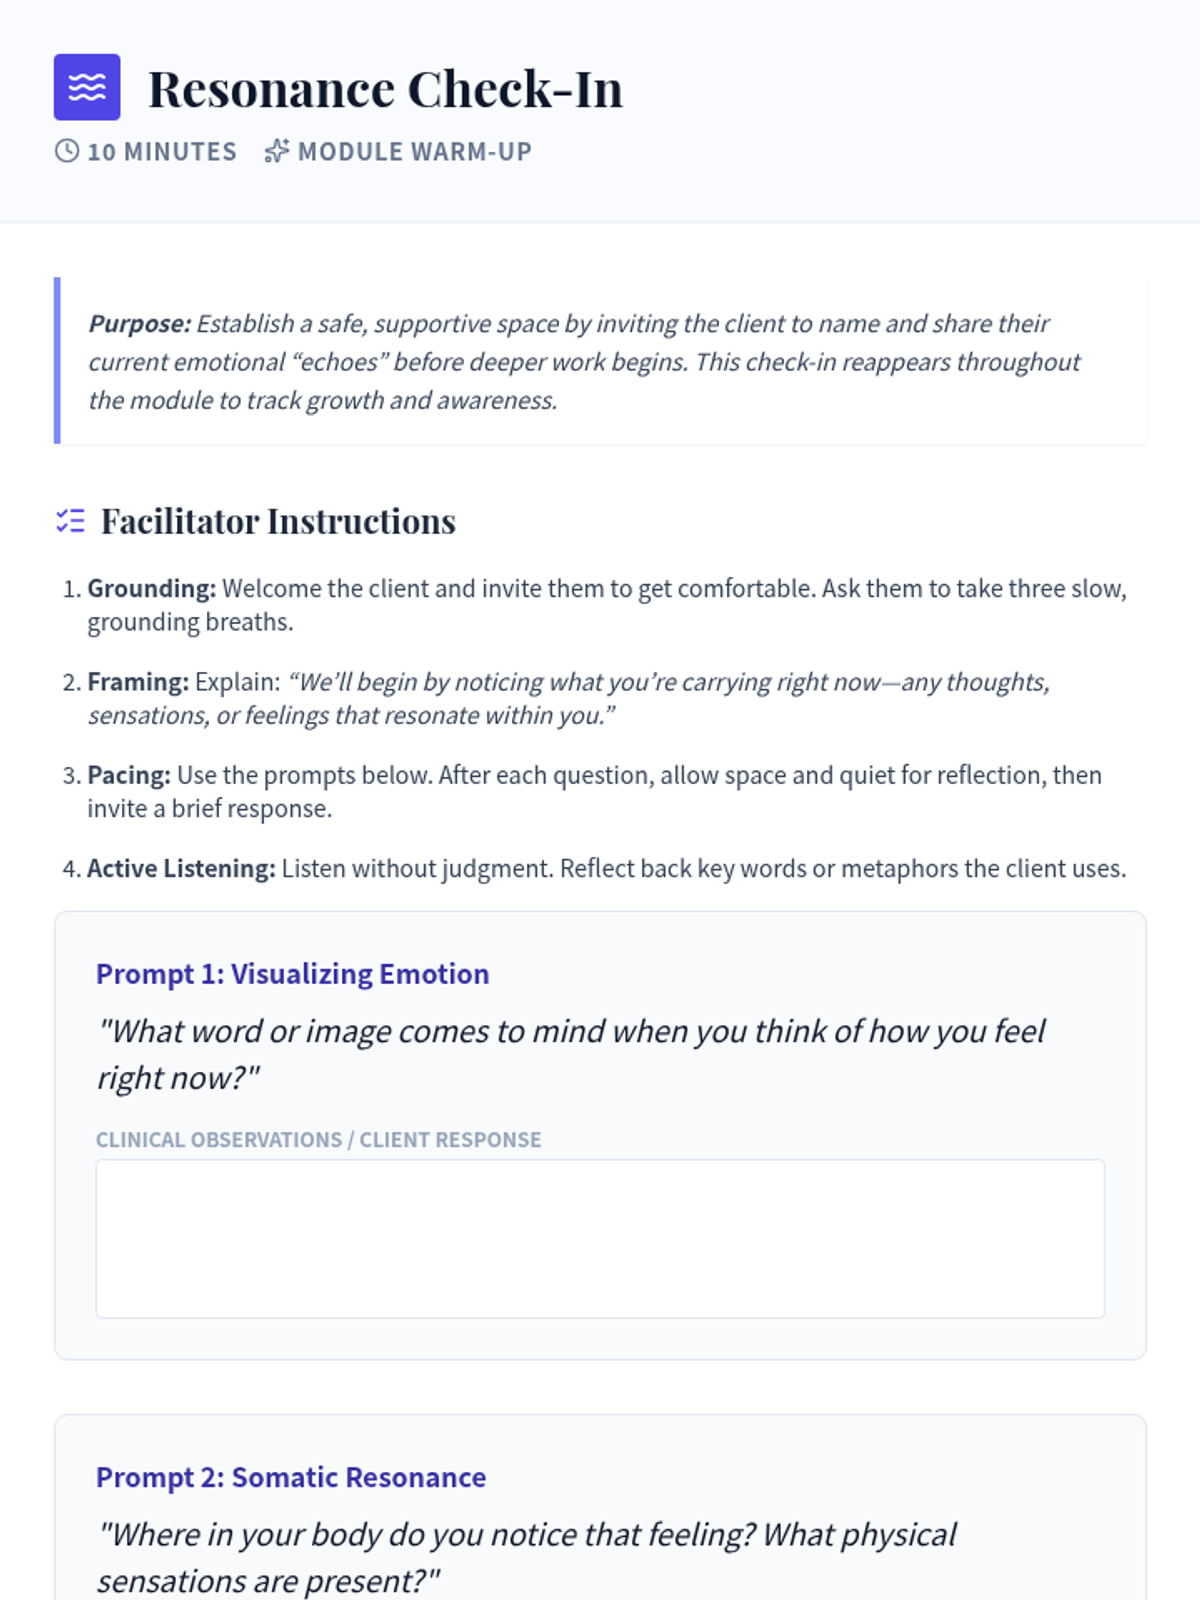Click the Prompt 2: Somatic Resonance heading
The width and height of the screenshot is (1200, 1600).
coord(291,1477)
